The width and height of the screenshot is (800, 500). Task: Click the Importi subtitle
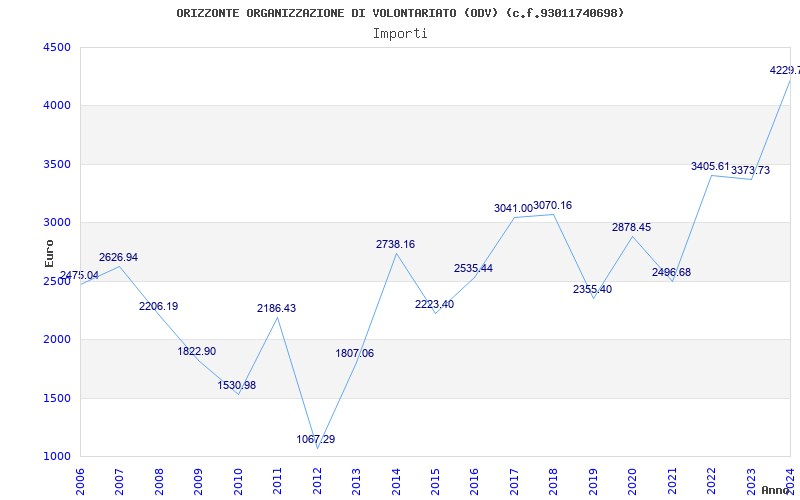pos(400,34)
